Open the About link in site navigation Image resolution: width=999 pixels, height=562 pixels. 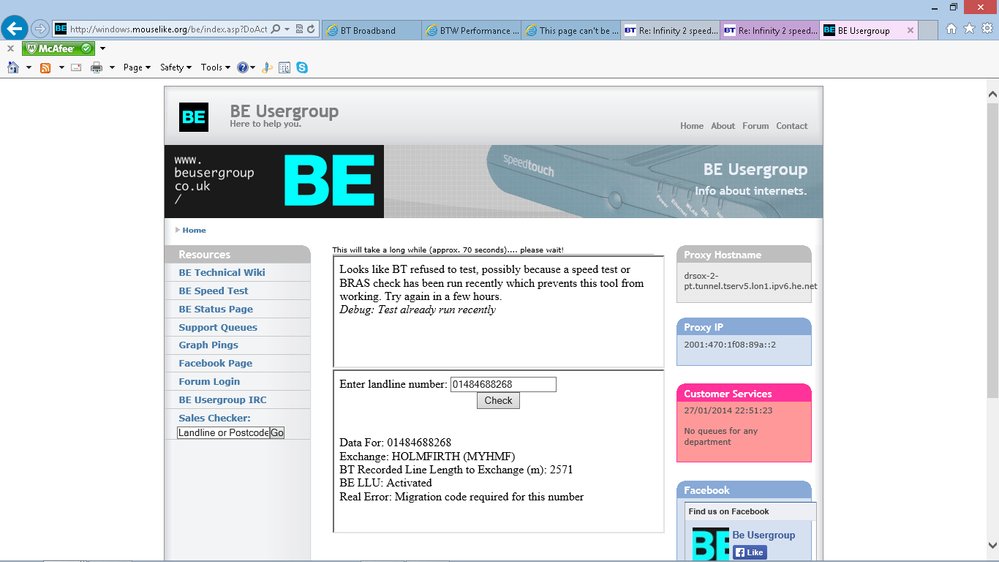(x=722, y=126)
